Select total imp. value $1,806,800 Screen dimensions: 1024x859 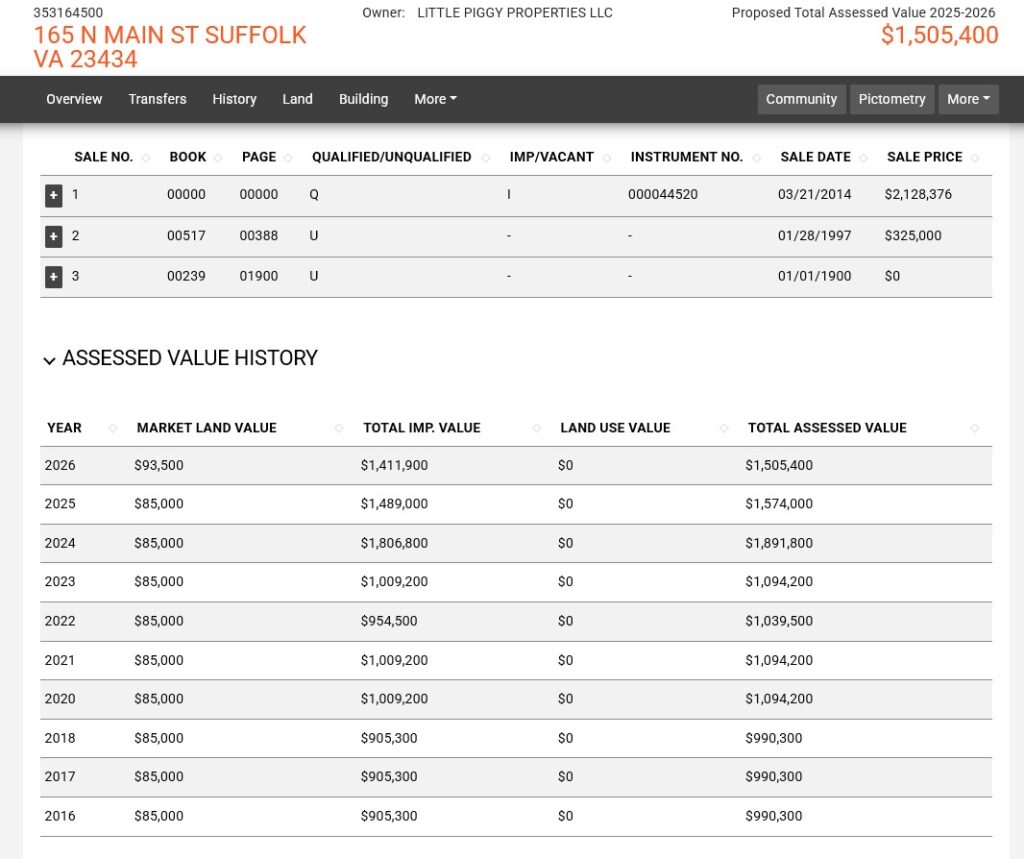394,543
